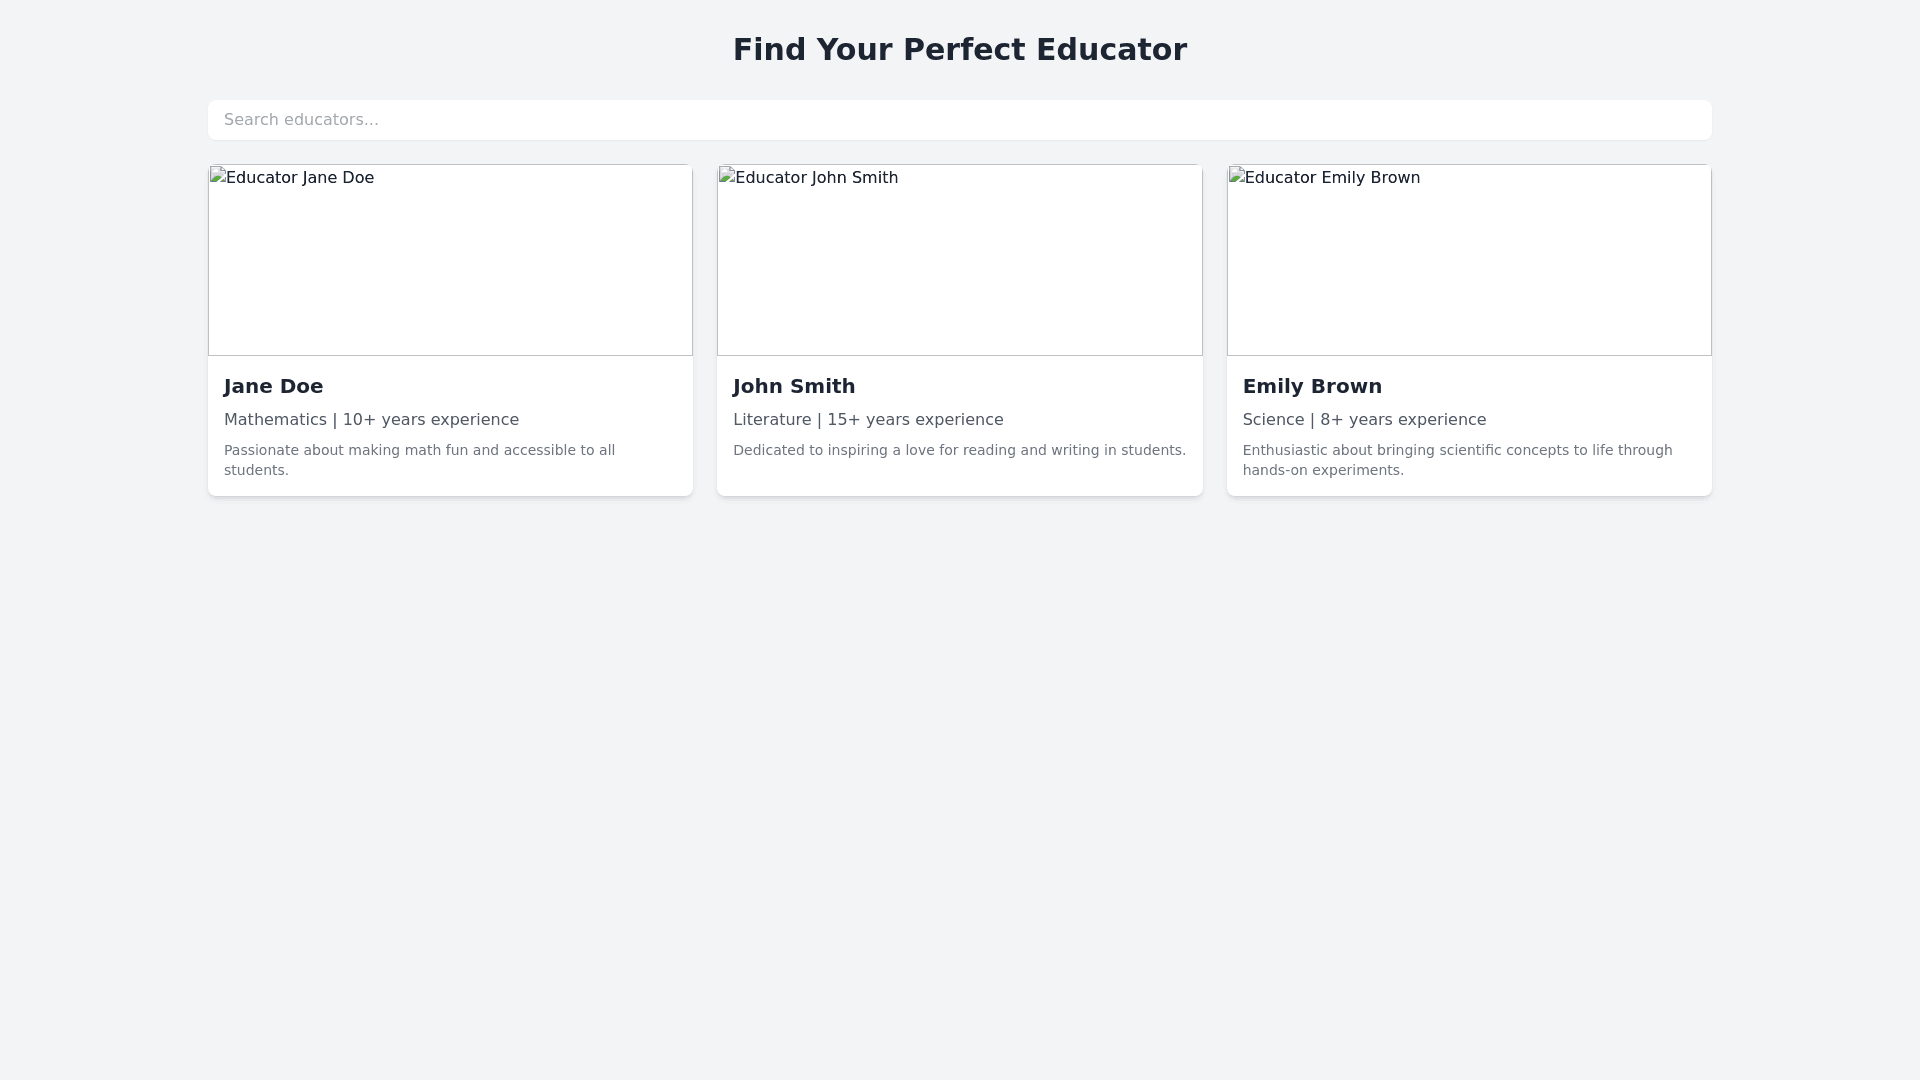This screenshot has width=1920, height=1080.
Task: Click Mathematics 10+ years experience text
Action: [371, 420]
